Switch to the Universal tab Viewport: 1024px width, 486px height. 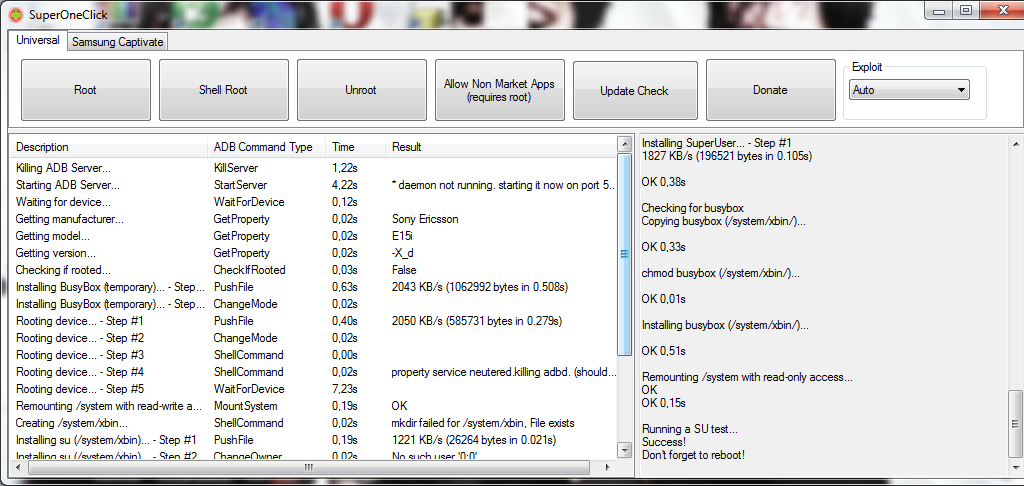tap(38, 40)
